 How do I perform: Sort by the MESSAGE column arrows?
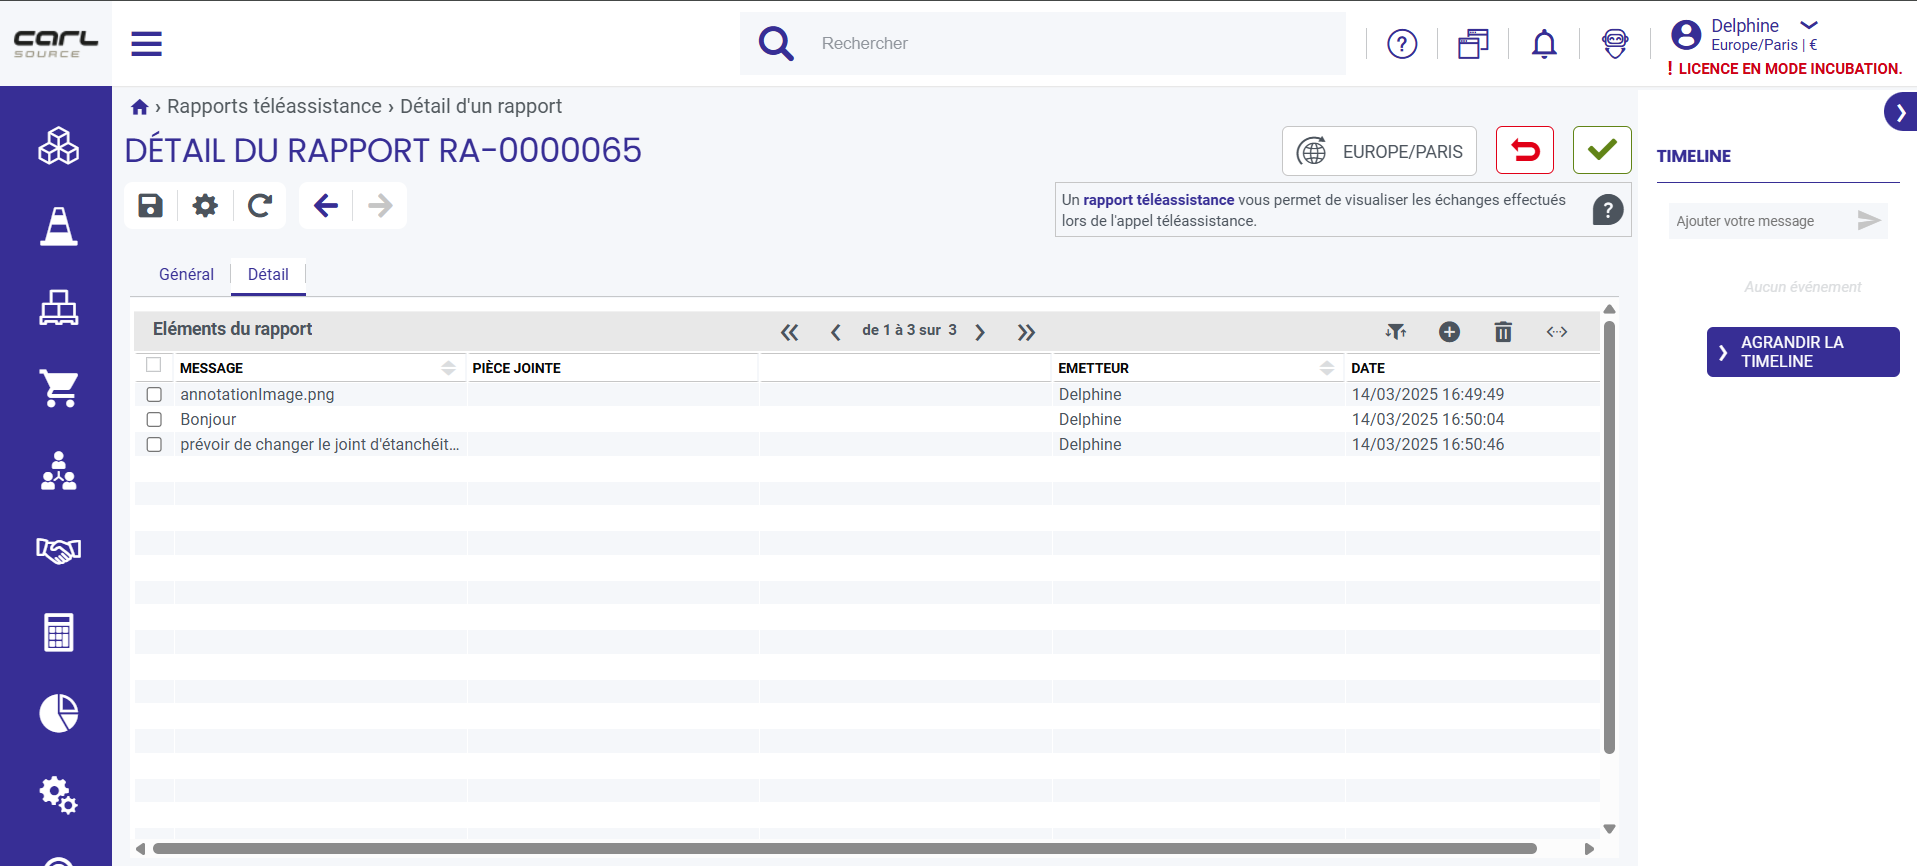(x=448, y=368)
